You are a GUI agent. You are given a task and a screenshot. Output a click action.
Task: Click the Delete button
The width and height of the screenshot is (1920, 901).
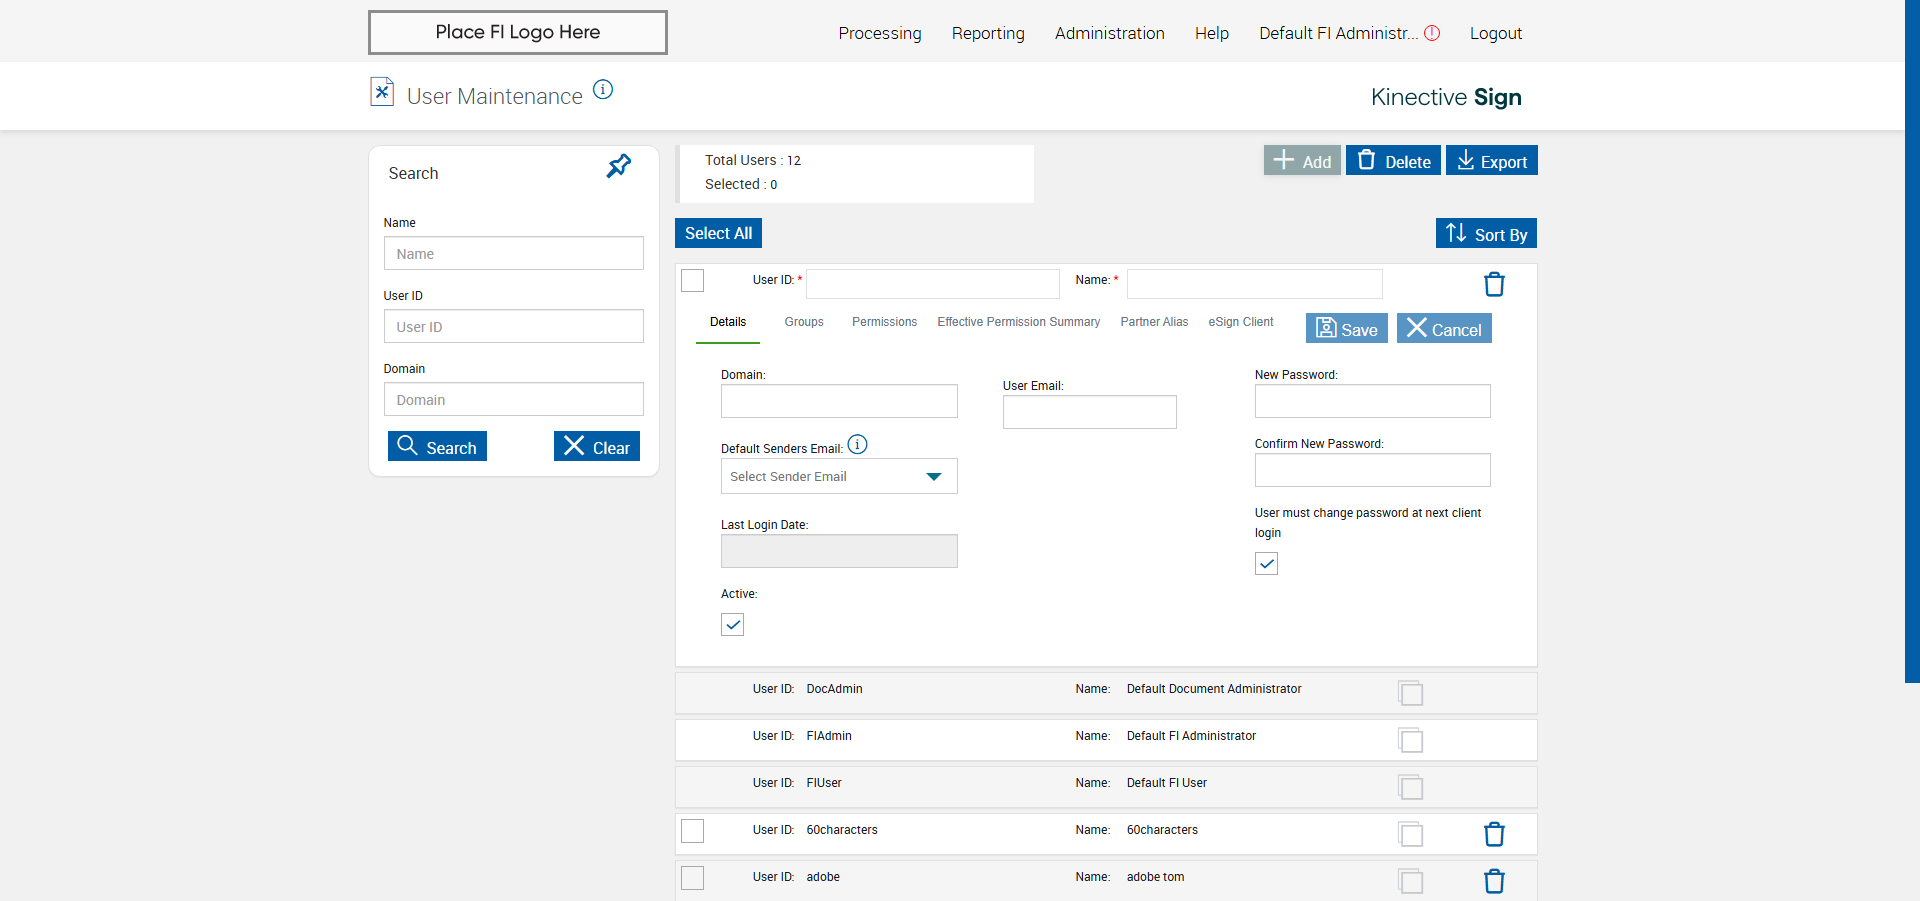1393,160
